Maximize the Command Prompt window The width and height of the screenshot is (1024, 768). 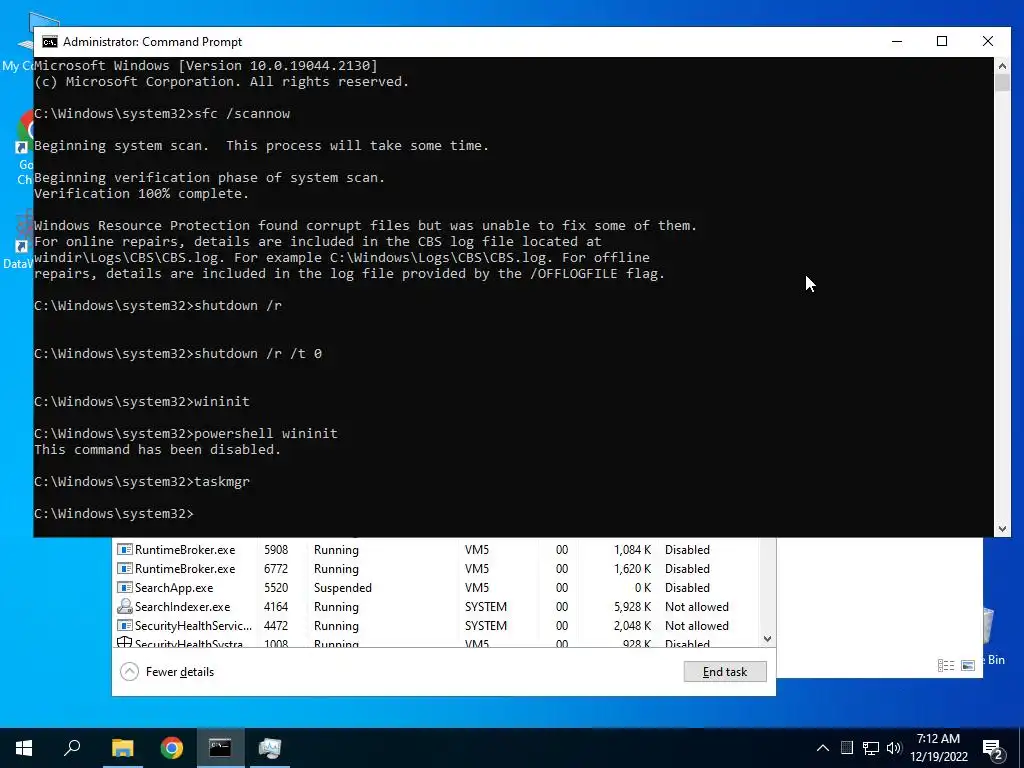[942, 41]
